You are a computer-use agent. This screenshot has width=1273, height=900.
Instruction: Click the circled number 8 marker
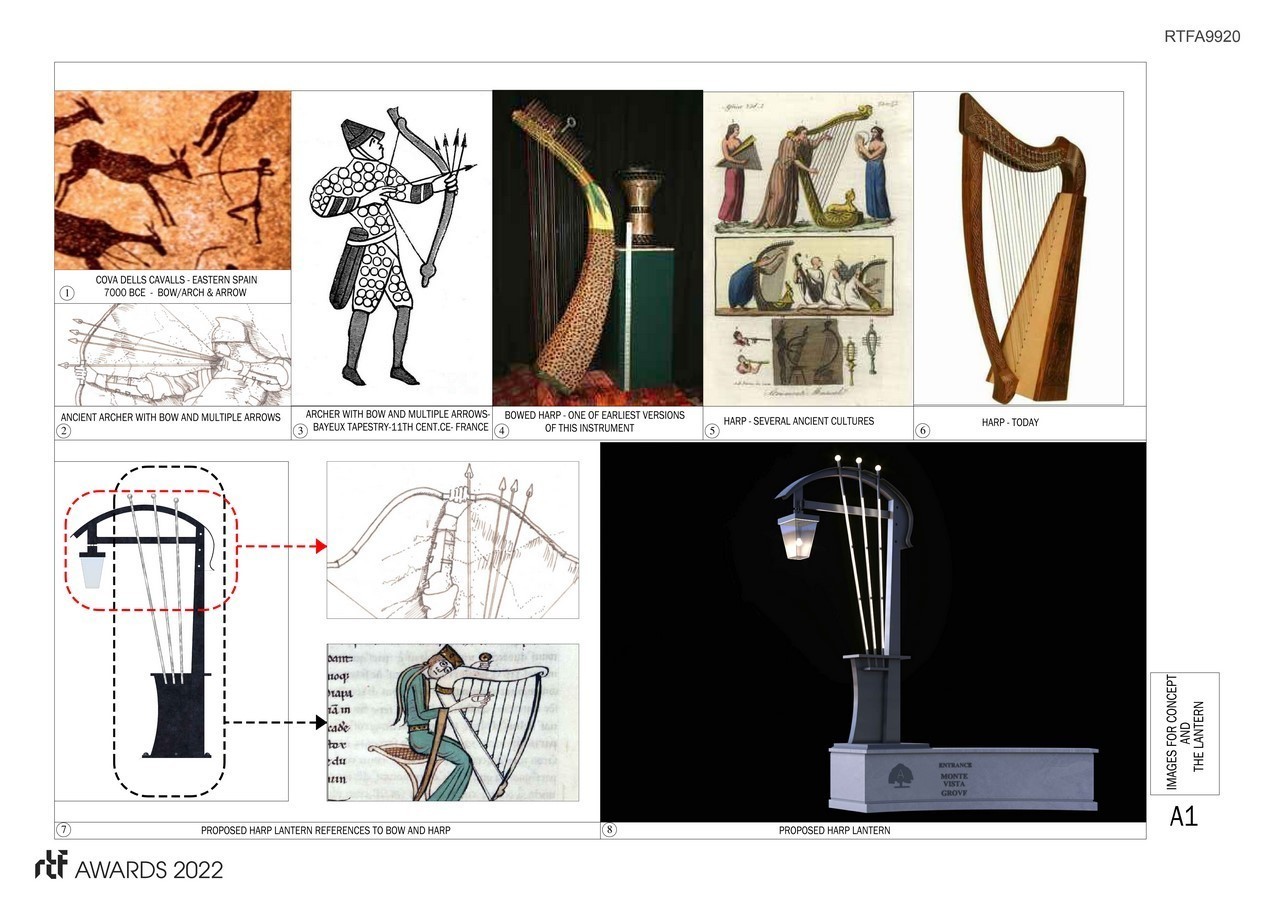point(610,830)
